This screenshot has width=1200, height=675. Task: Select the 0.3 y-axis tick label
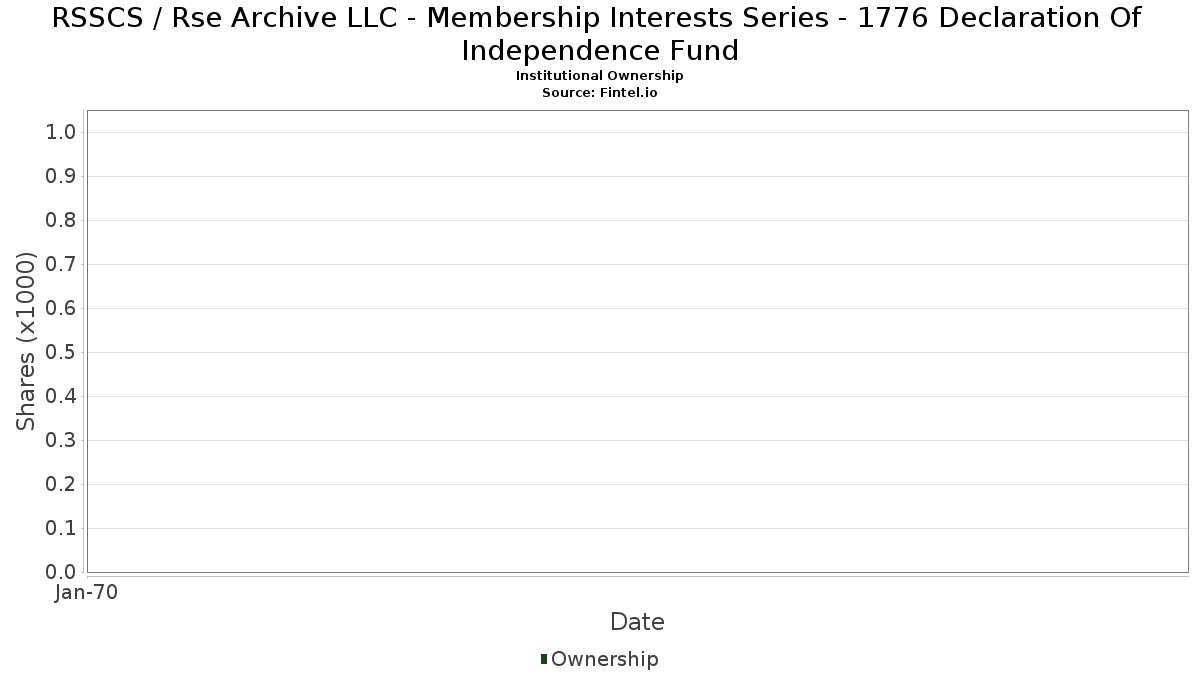click(61, 441)
